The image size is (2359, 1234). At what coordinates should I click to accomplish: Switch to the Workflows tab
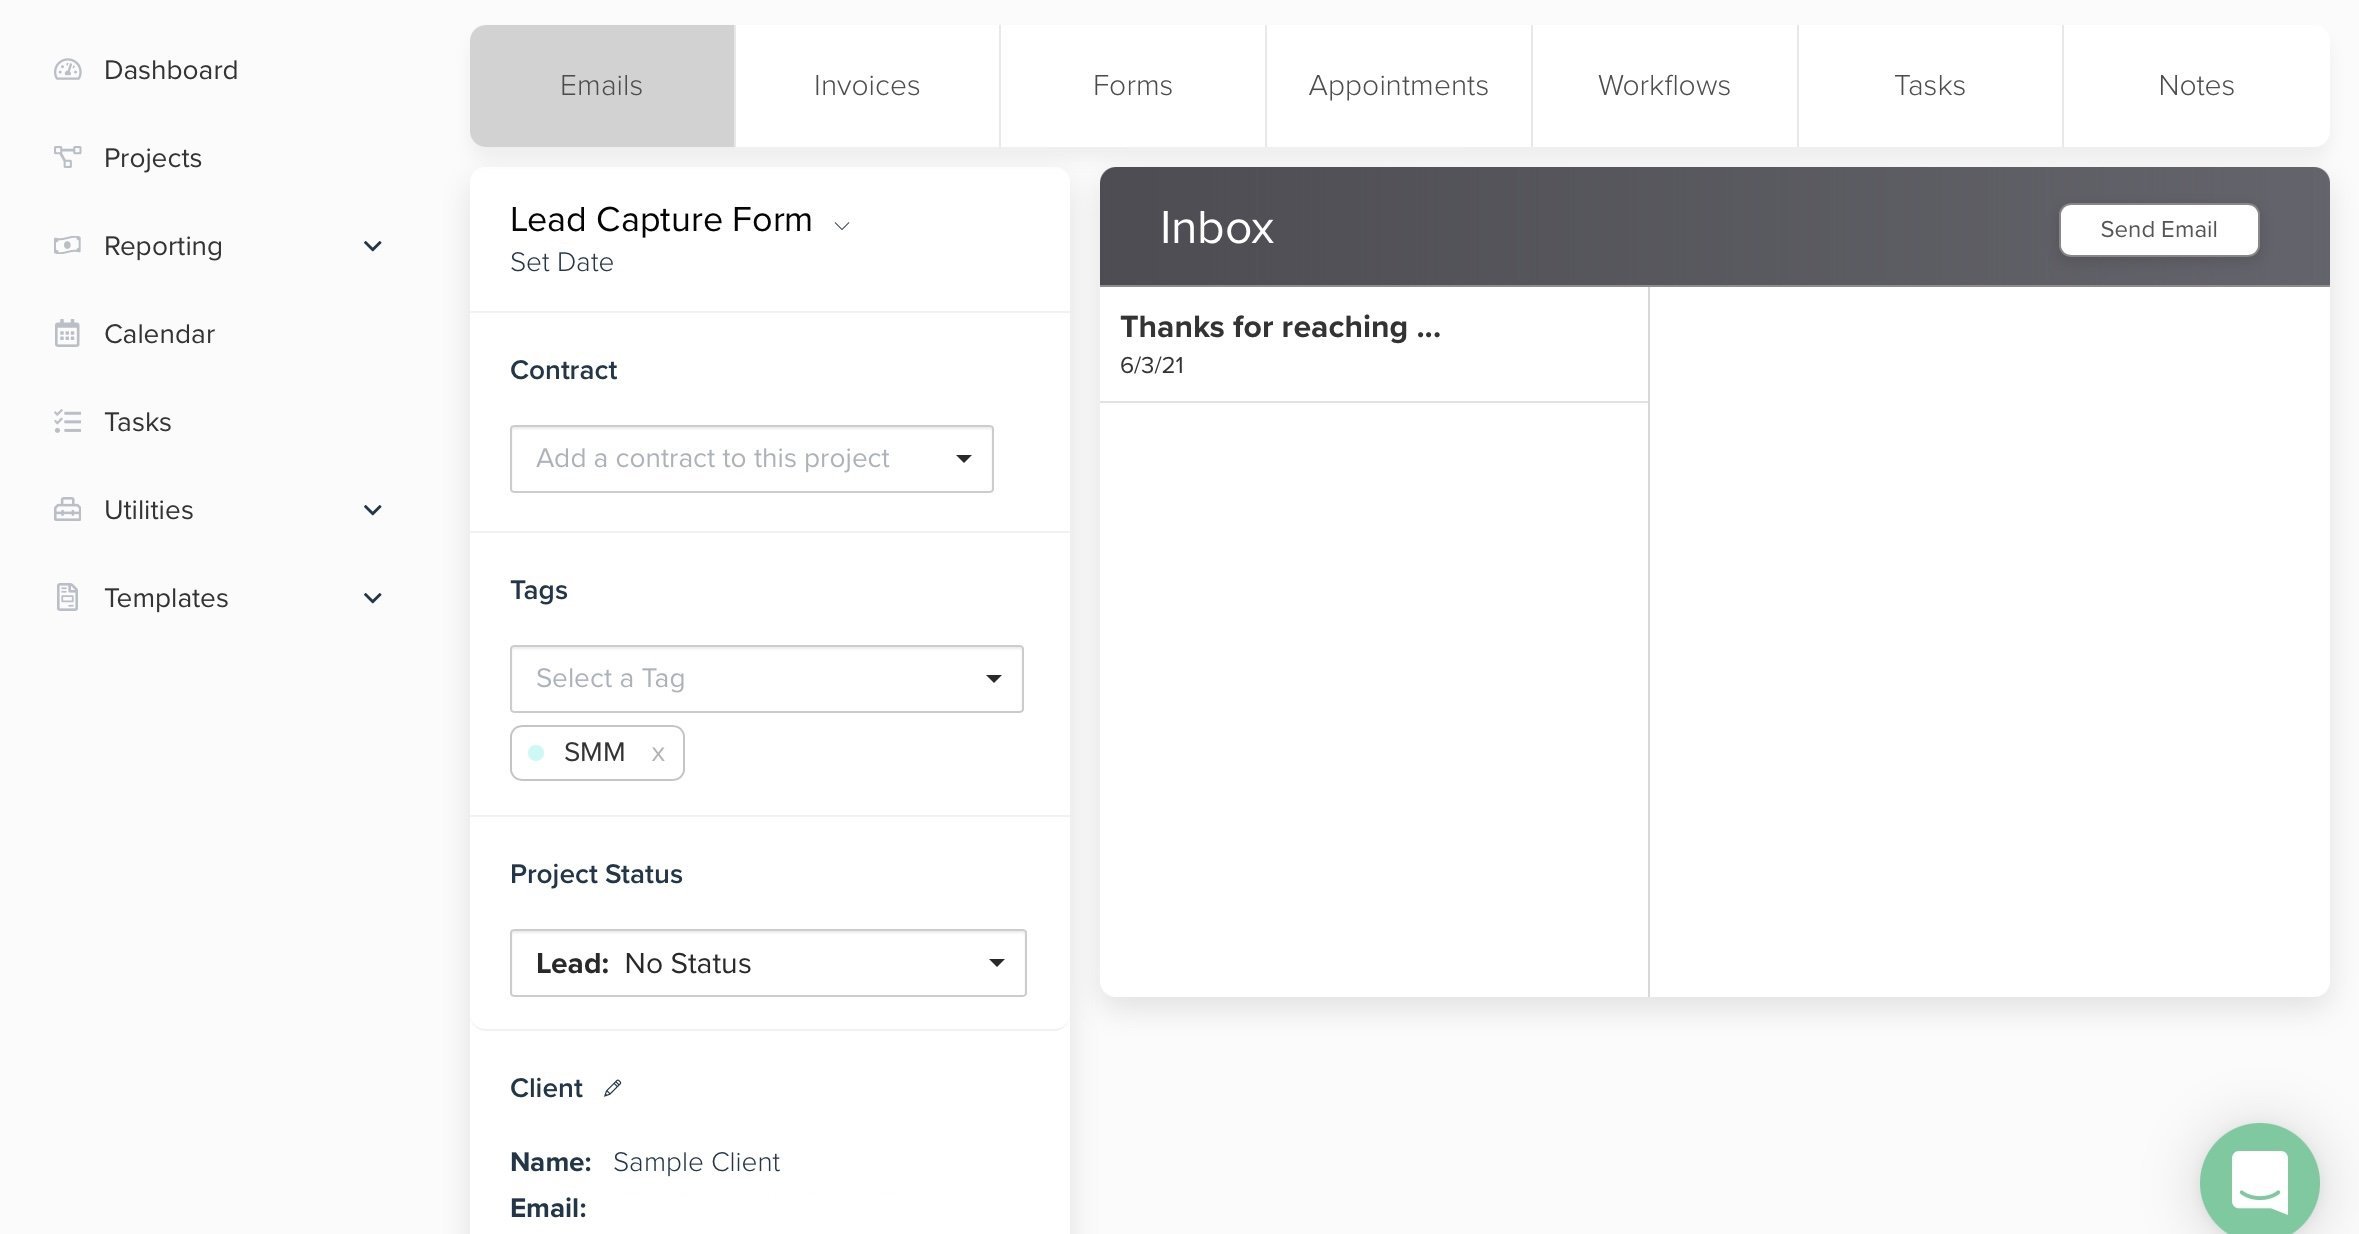[x=1664, y=86]
